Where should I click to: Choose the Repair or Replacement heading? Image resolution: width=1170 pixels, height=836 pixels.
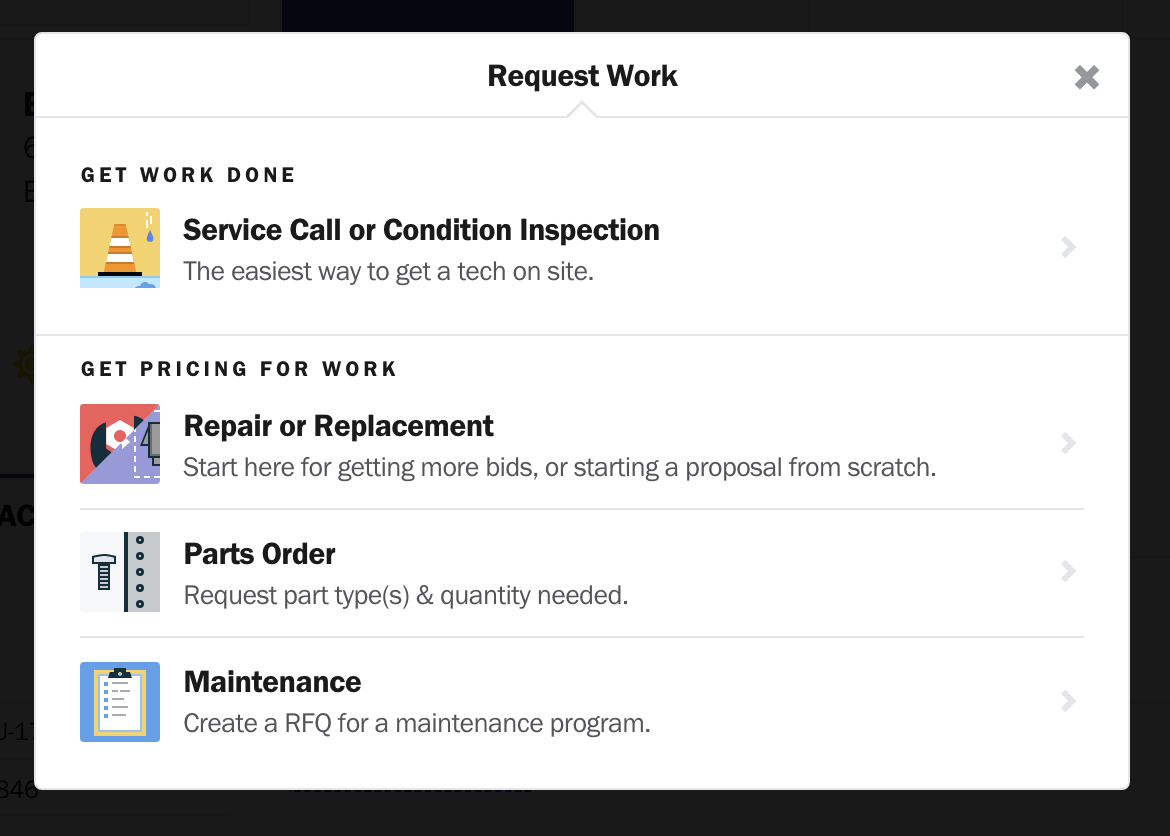[339, 426]
